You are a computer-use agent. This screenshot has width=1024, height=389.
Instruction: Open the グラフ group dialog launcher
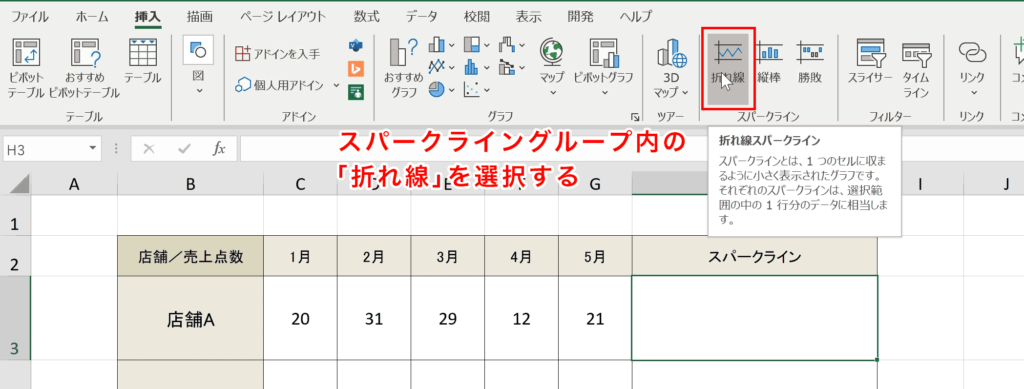(635, 117)
